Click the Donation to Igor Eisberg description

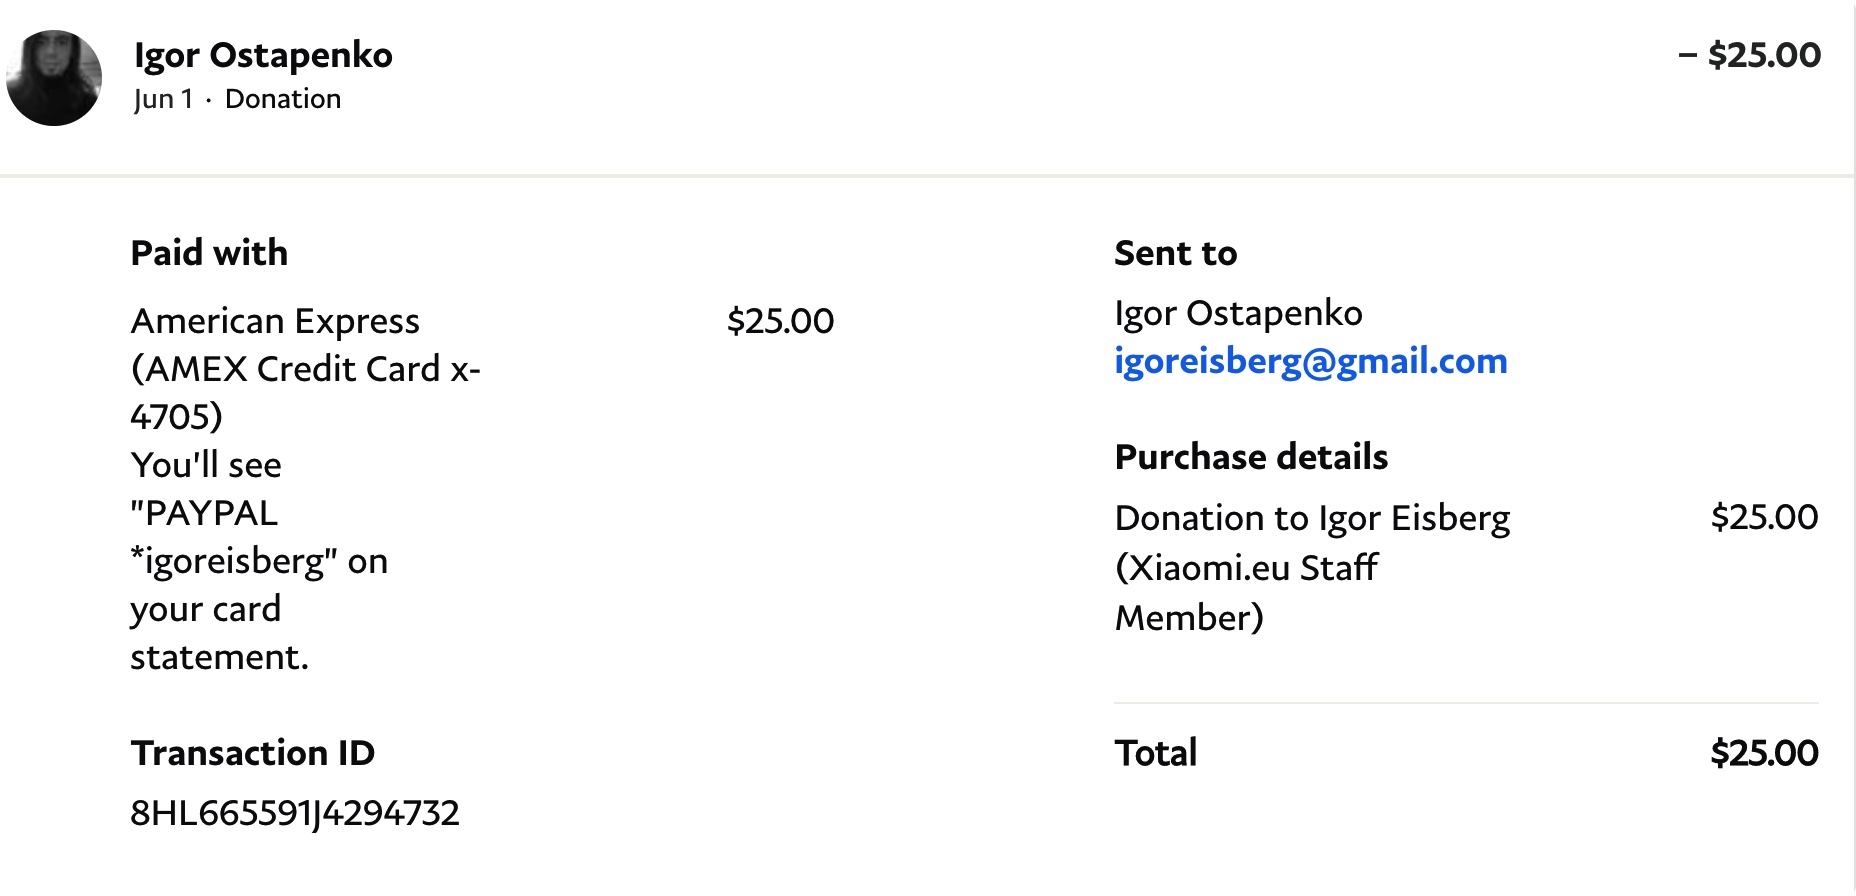pyautogui.click(x=1312, y=519)
